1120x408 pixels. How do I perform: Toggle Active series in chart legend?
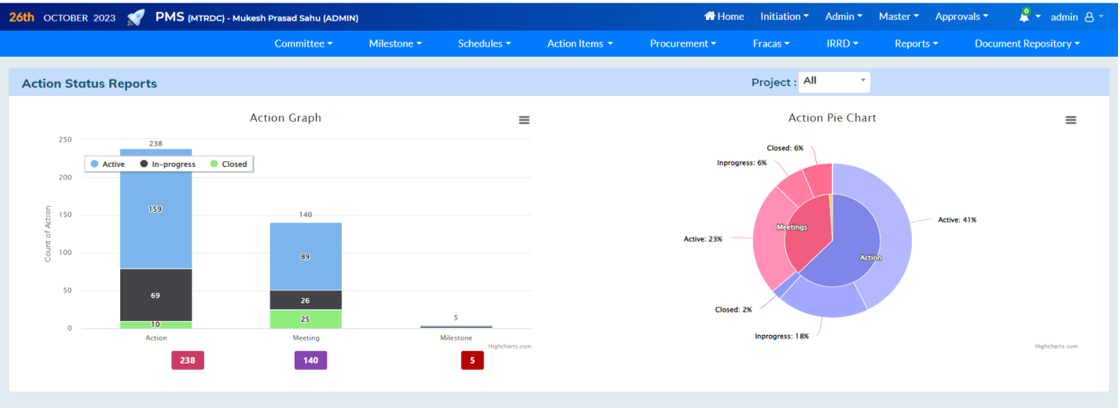click(108, 164)
